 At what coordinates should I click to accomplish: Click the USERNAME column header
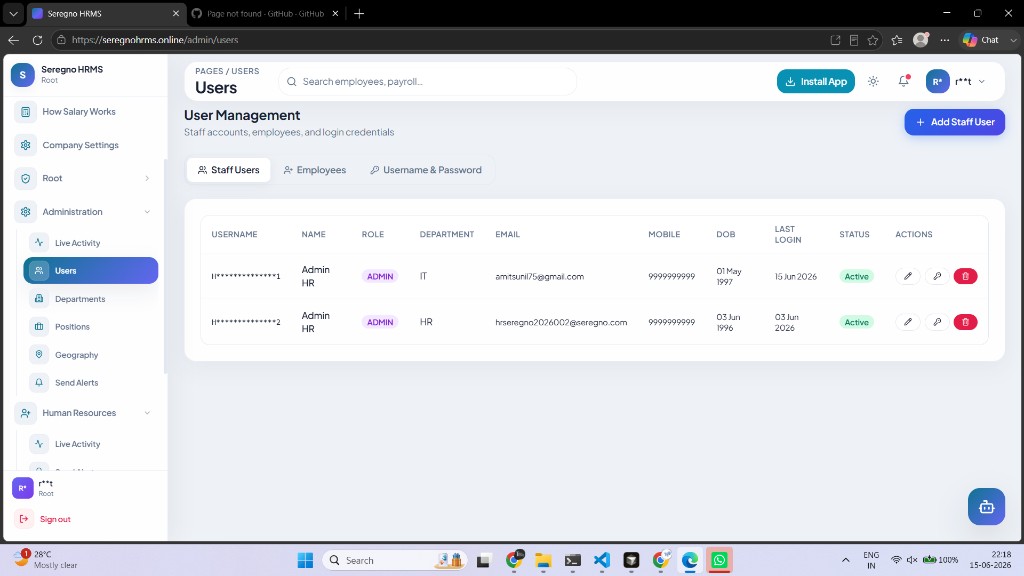(234, 234)
